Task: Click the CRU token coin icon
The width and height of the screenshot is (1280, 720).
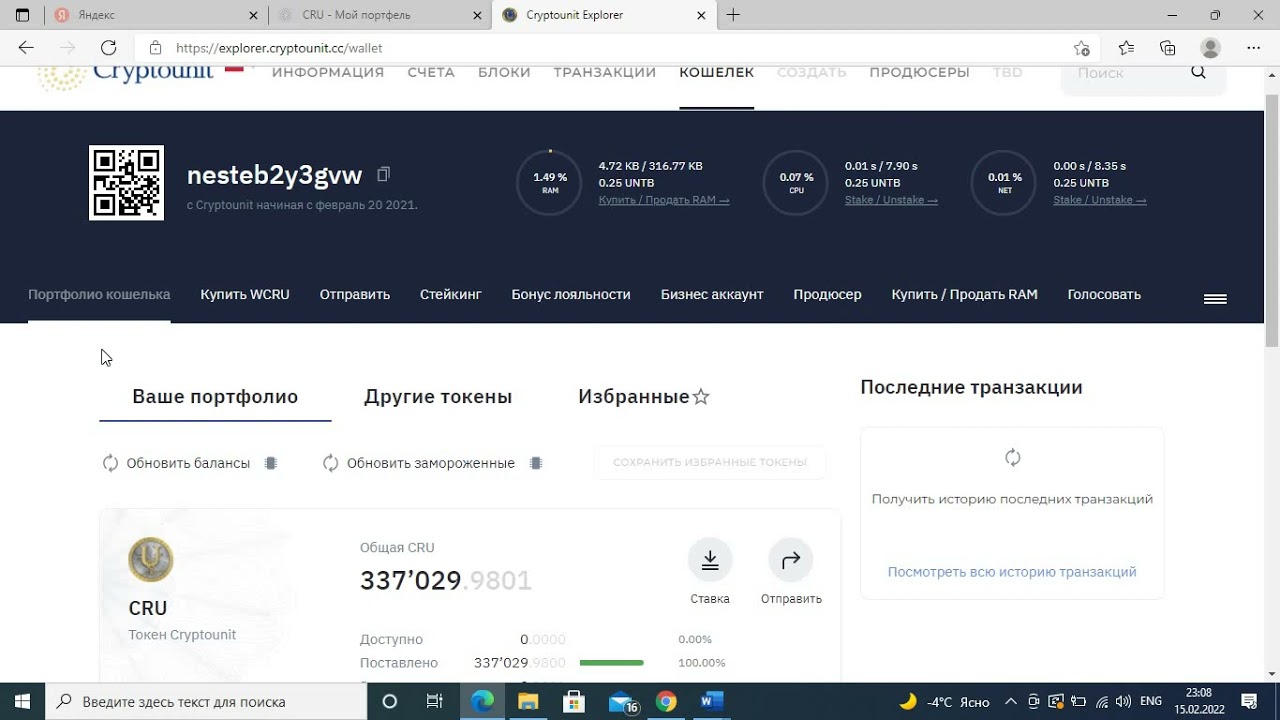Action: point(151,560)
